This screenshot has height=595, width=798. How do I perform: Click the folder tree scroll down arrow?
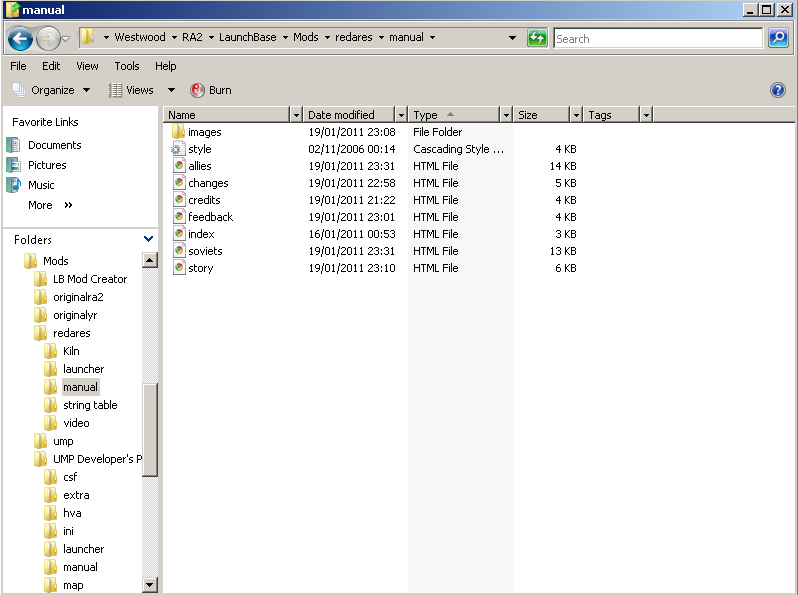coord(150,585)
